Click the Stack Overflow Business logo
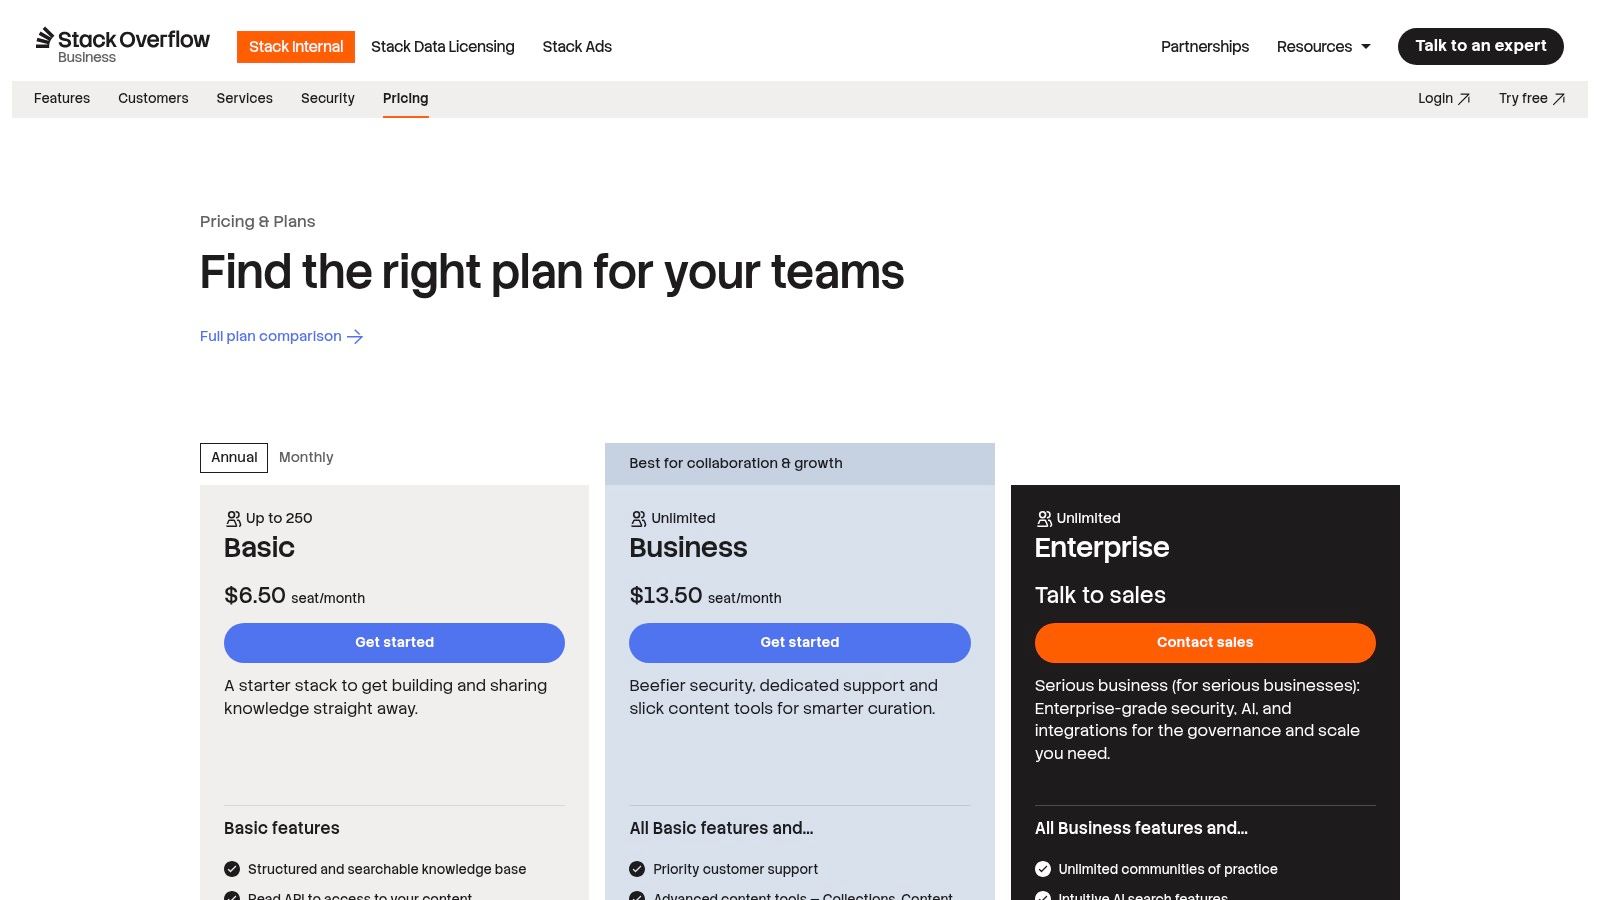The height and width of the screenshot is (900, 1600). click(x=122, y=44)
